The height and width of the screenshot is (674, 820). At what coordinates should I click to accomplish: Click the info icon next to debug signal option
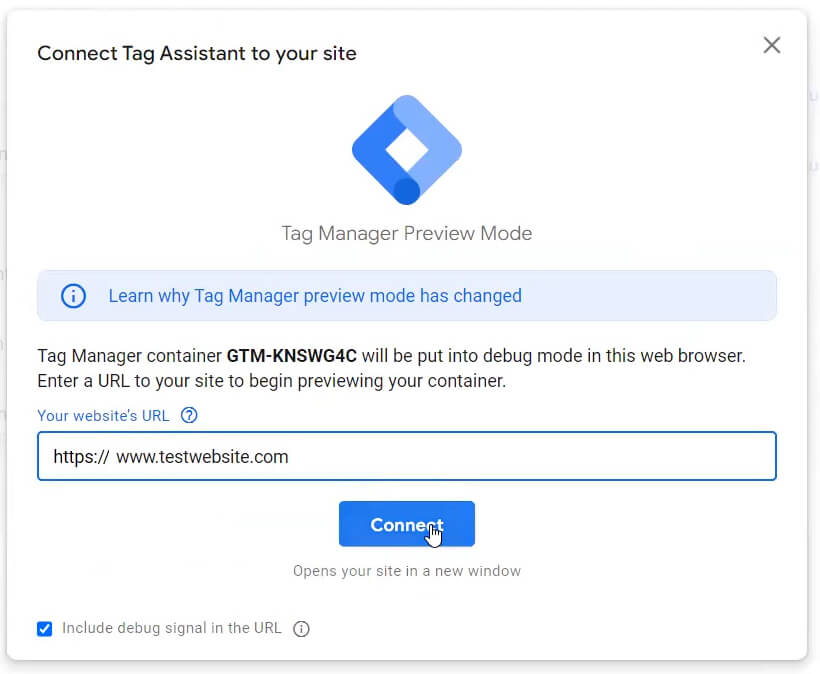click(x=301, y=629)
